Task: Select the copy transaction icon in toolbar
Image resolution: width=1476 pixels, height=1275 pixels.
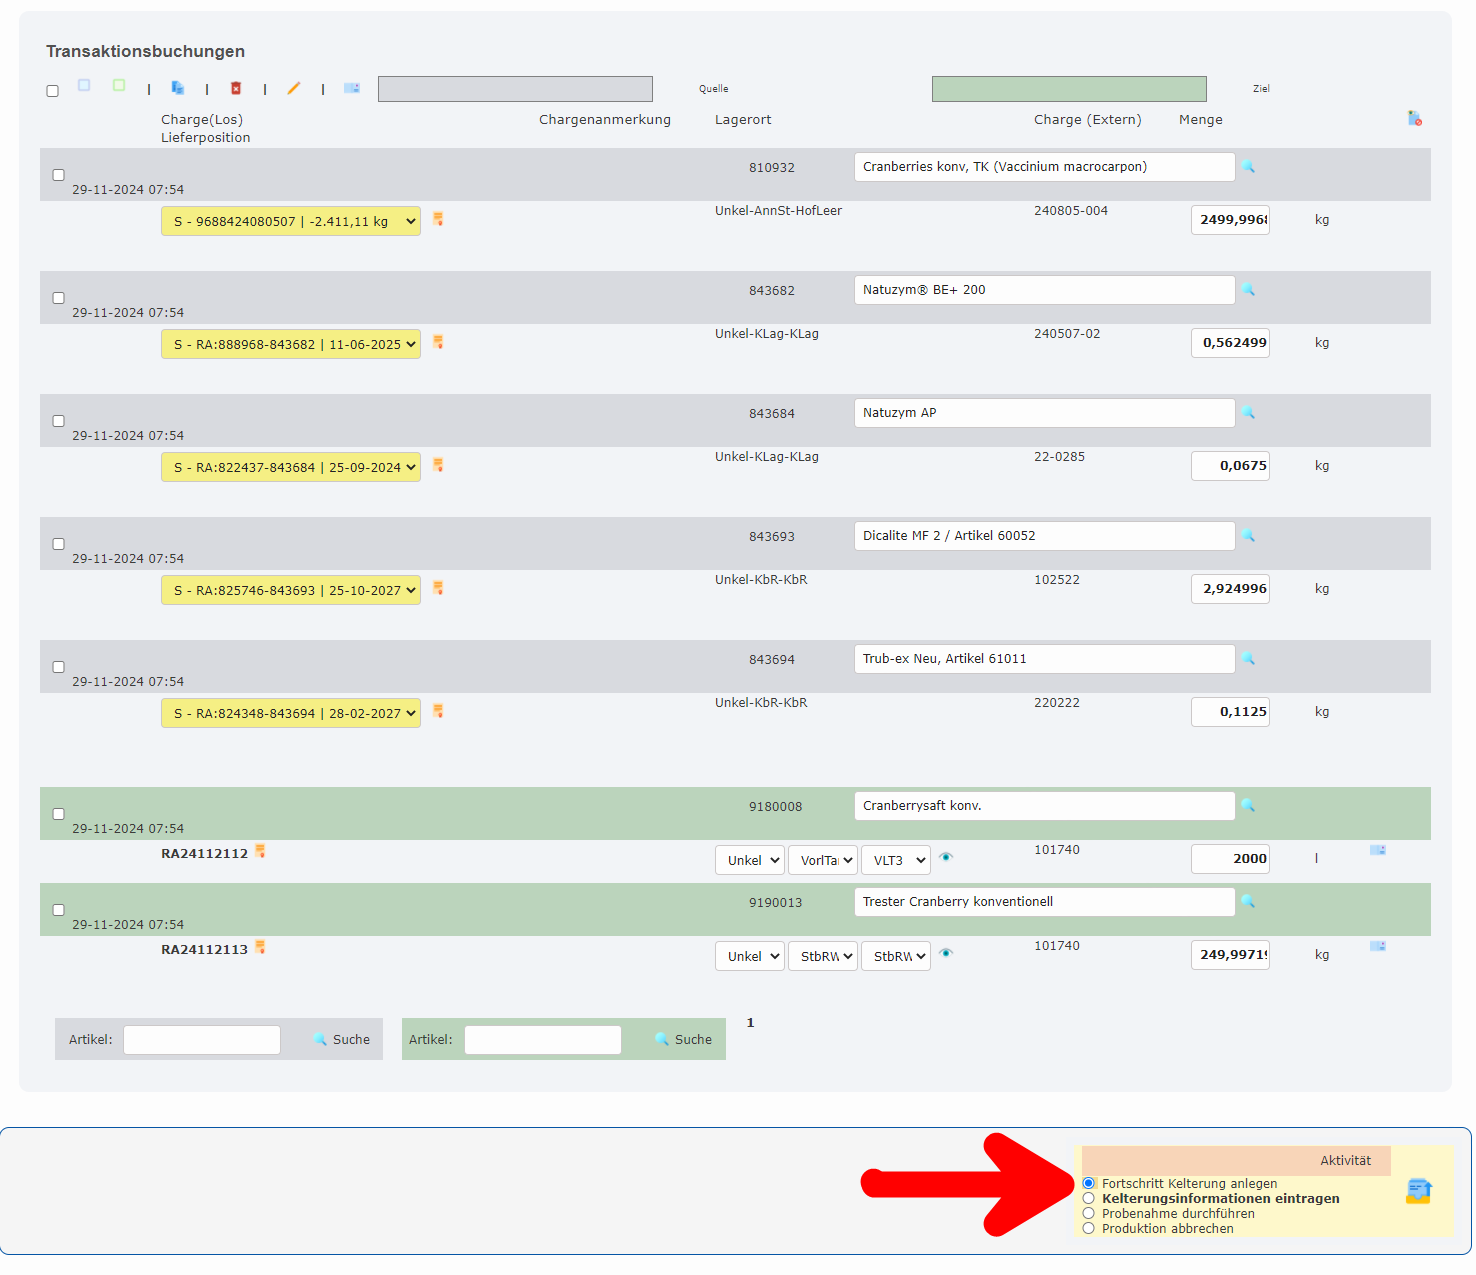Action: 178,88
